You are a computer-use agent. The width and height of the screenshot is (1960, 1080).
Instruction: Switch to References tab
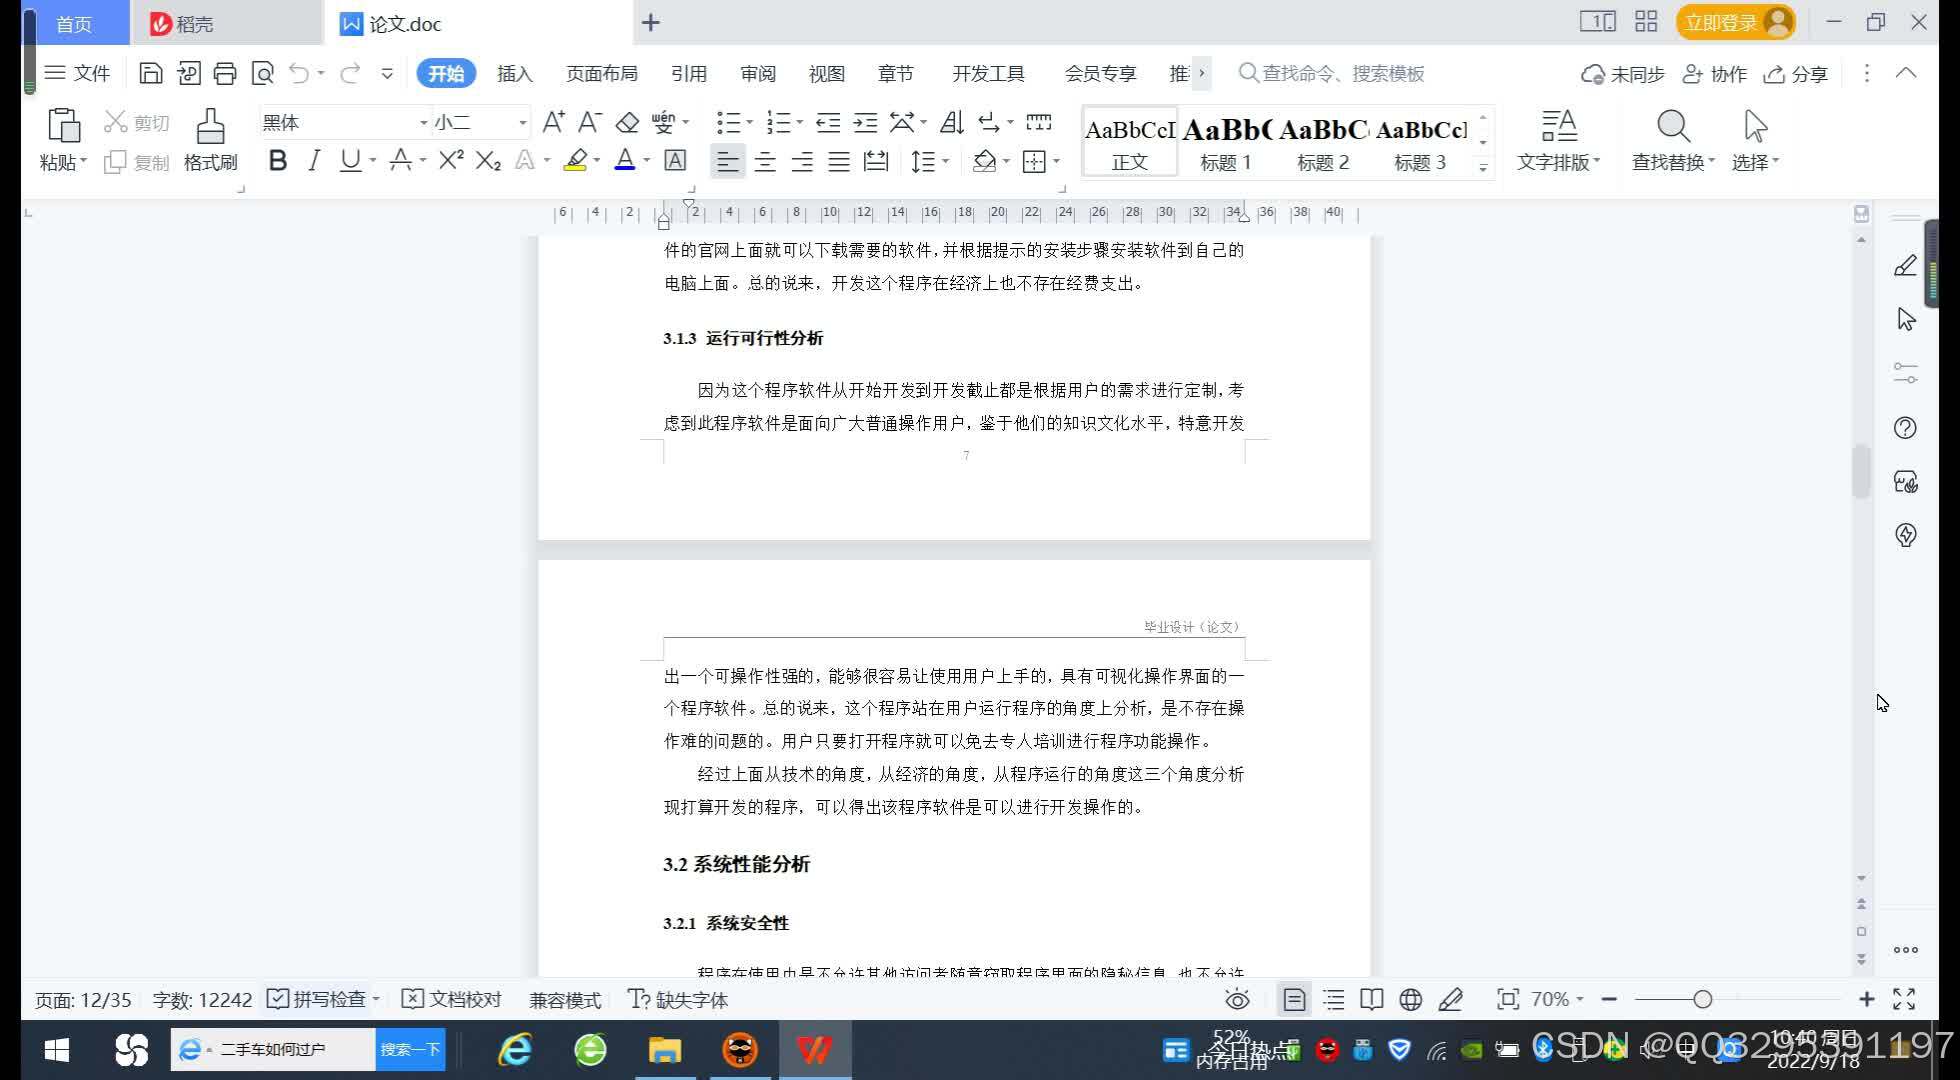pyautogui.click(x=688, y=73)
